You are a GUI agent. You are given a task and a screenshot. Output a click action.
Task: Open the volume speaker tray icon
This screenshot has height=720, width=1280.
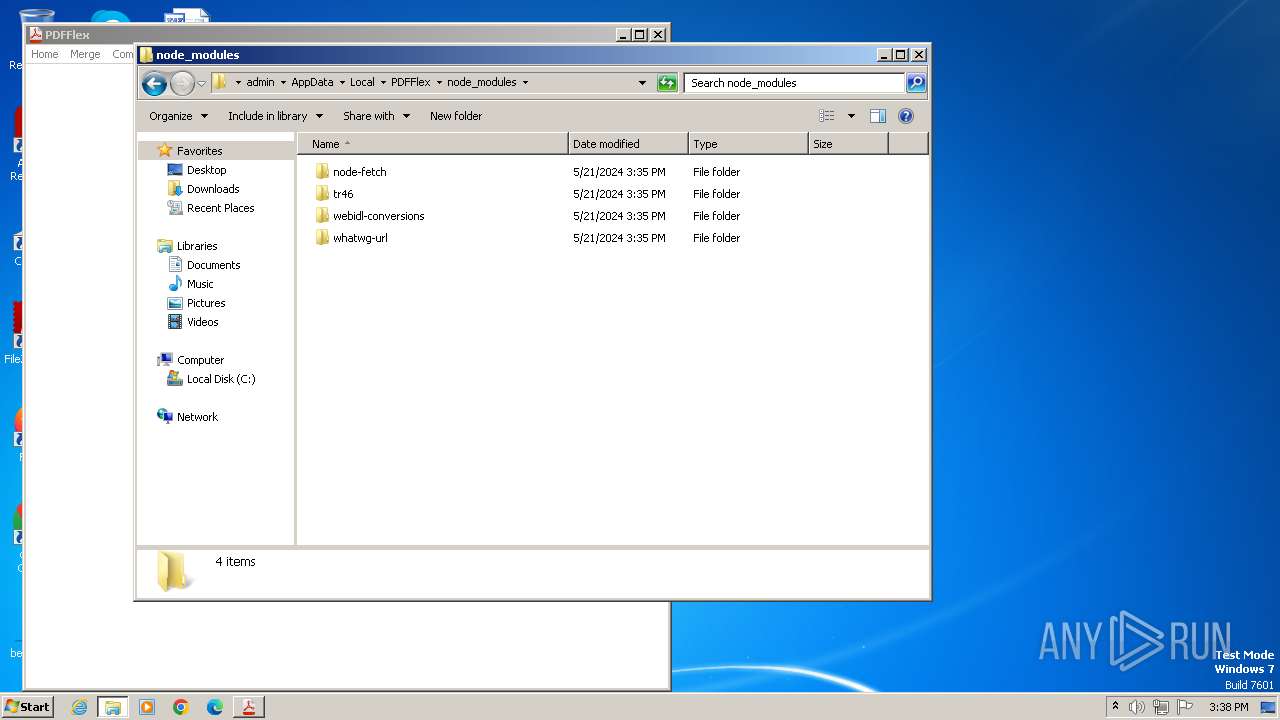pos(1137,707)
